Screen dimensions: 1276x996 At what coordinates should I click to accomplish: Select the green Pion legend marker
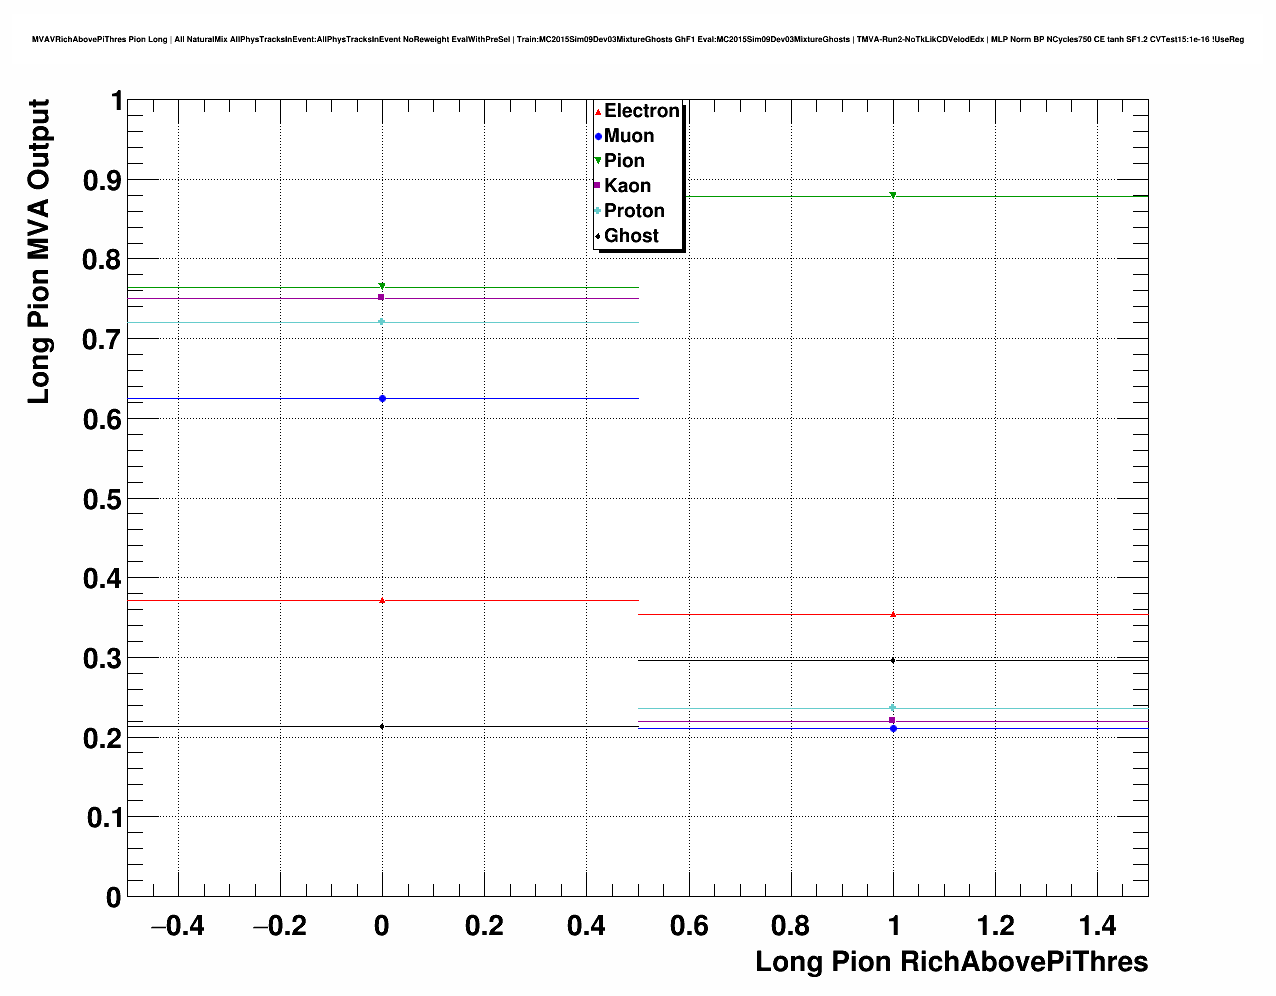tap(598, 161)
